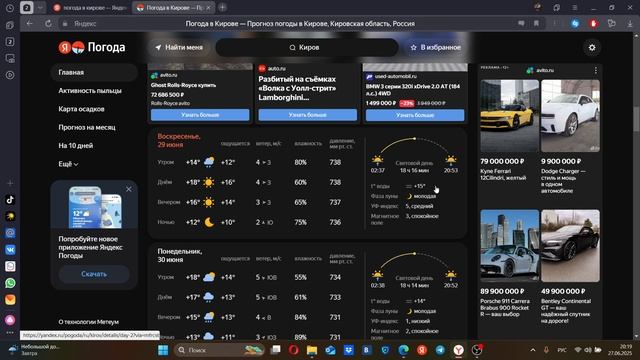
Task: Click sunny icon for Sunday 'Днём'
Action: pyautogui.click(x=209, y=182)
